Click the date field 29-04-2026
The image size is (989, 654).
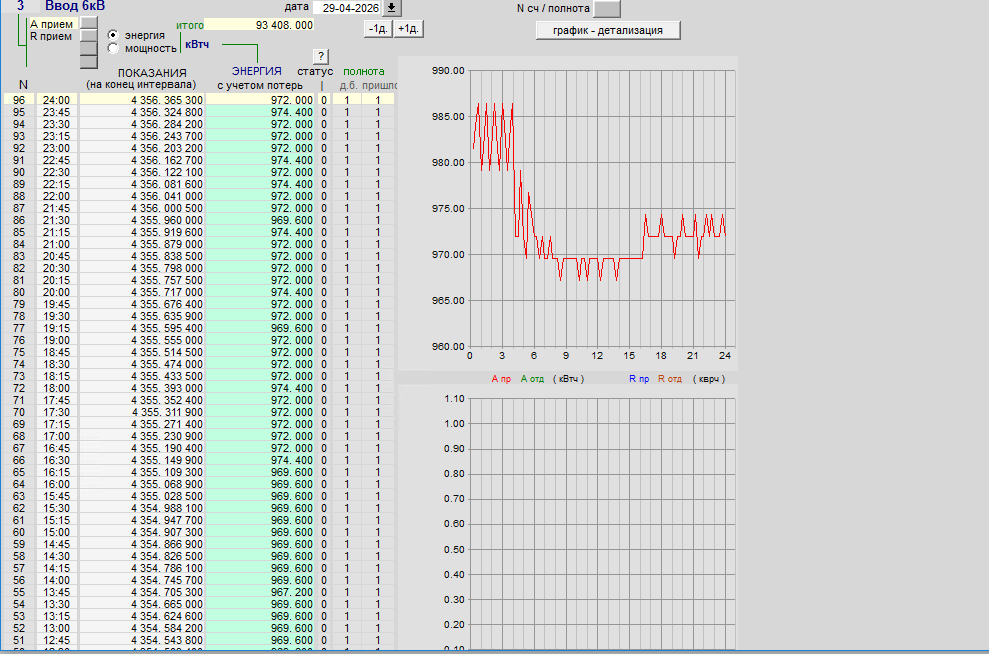point(348,8)
